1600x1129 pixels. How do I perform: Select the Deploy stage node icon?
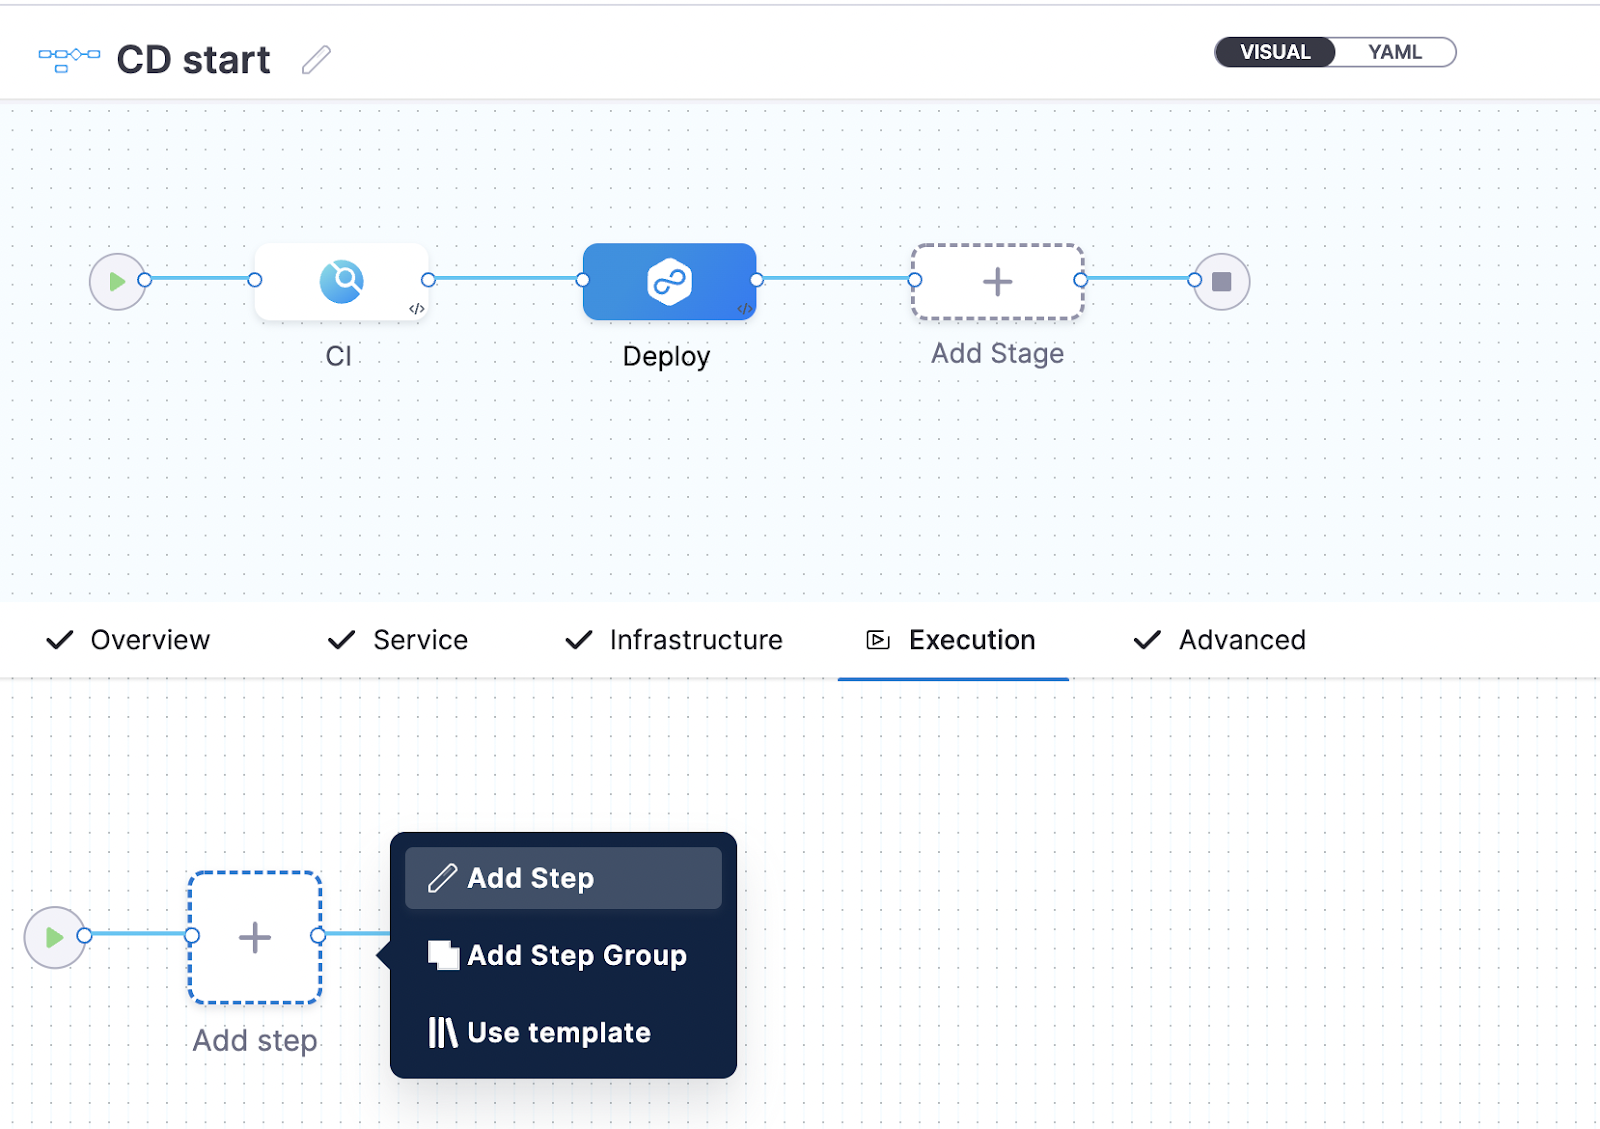668,281
